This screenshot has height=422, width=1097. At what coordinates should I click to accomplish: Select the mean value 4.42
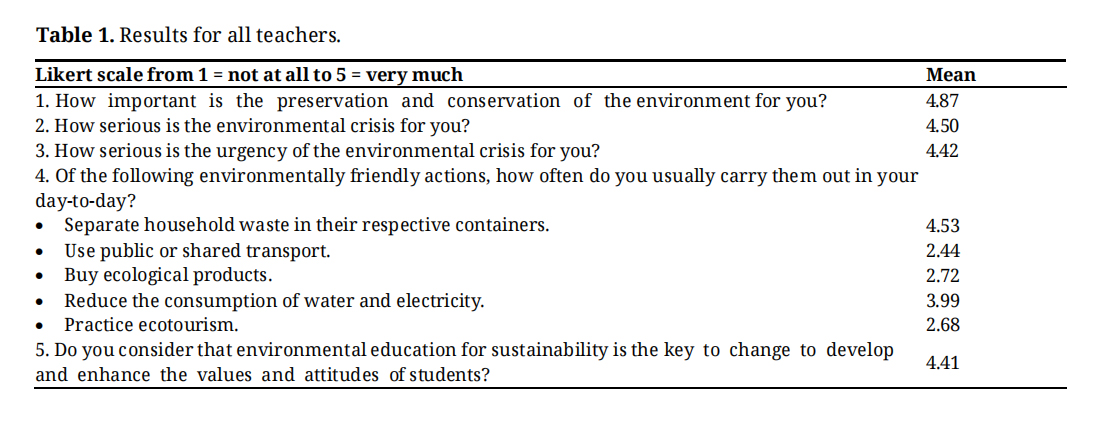tap(943, 151)
